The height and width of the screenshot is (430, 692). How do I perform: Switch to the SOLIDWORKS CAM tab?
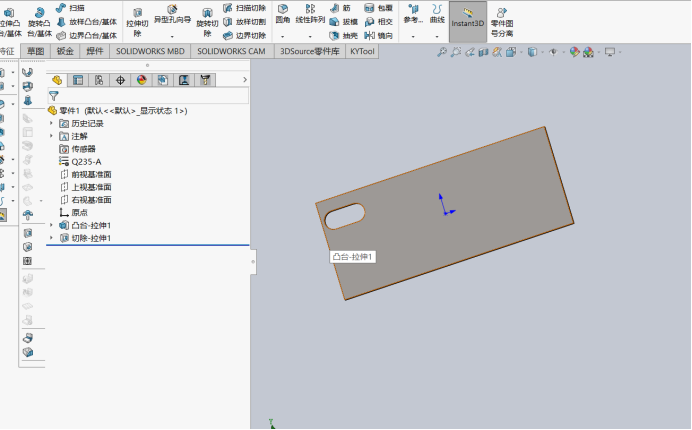coord(231,51)
